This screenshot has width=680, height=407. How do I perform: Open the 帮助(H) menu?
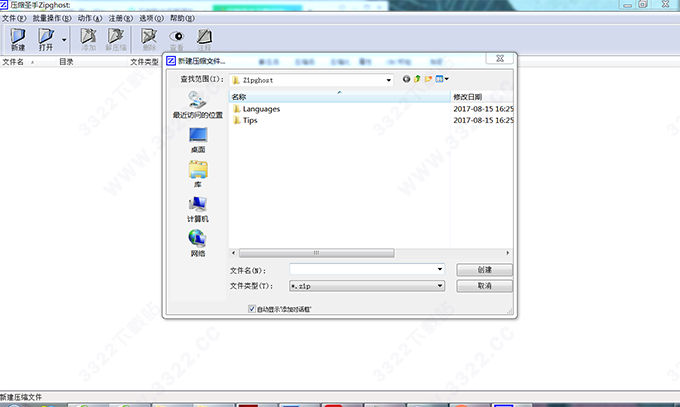[182, 18]
